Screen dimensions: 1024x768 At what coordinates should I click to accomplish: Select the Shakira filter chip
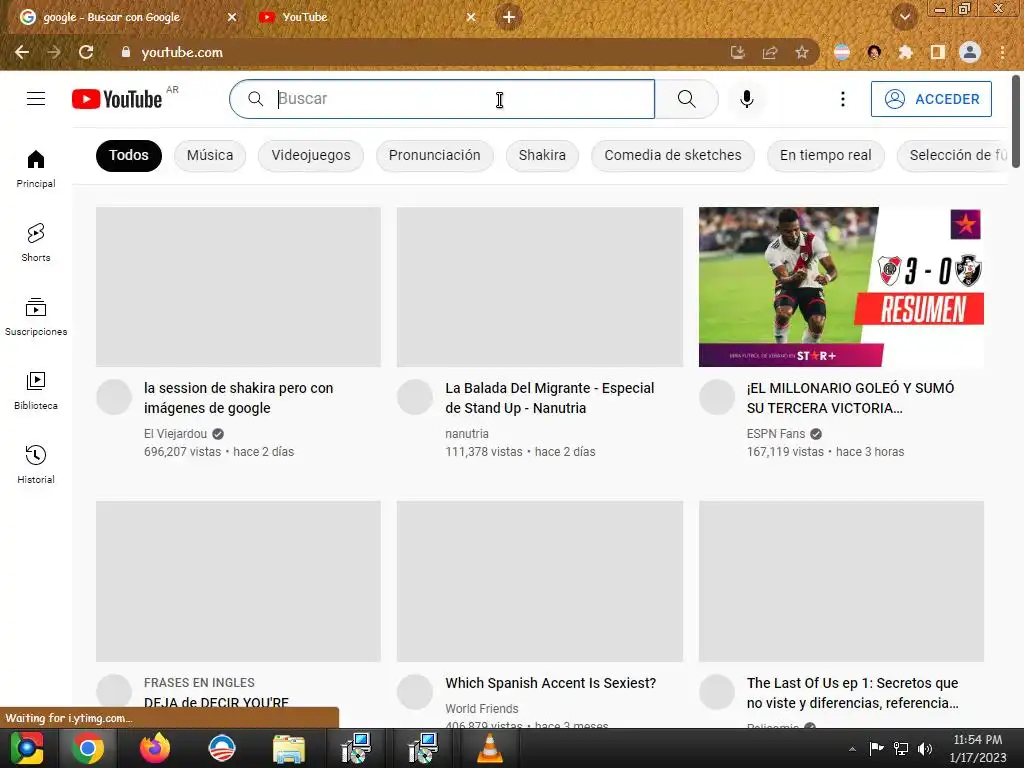coord(542,155)
